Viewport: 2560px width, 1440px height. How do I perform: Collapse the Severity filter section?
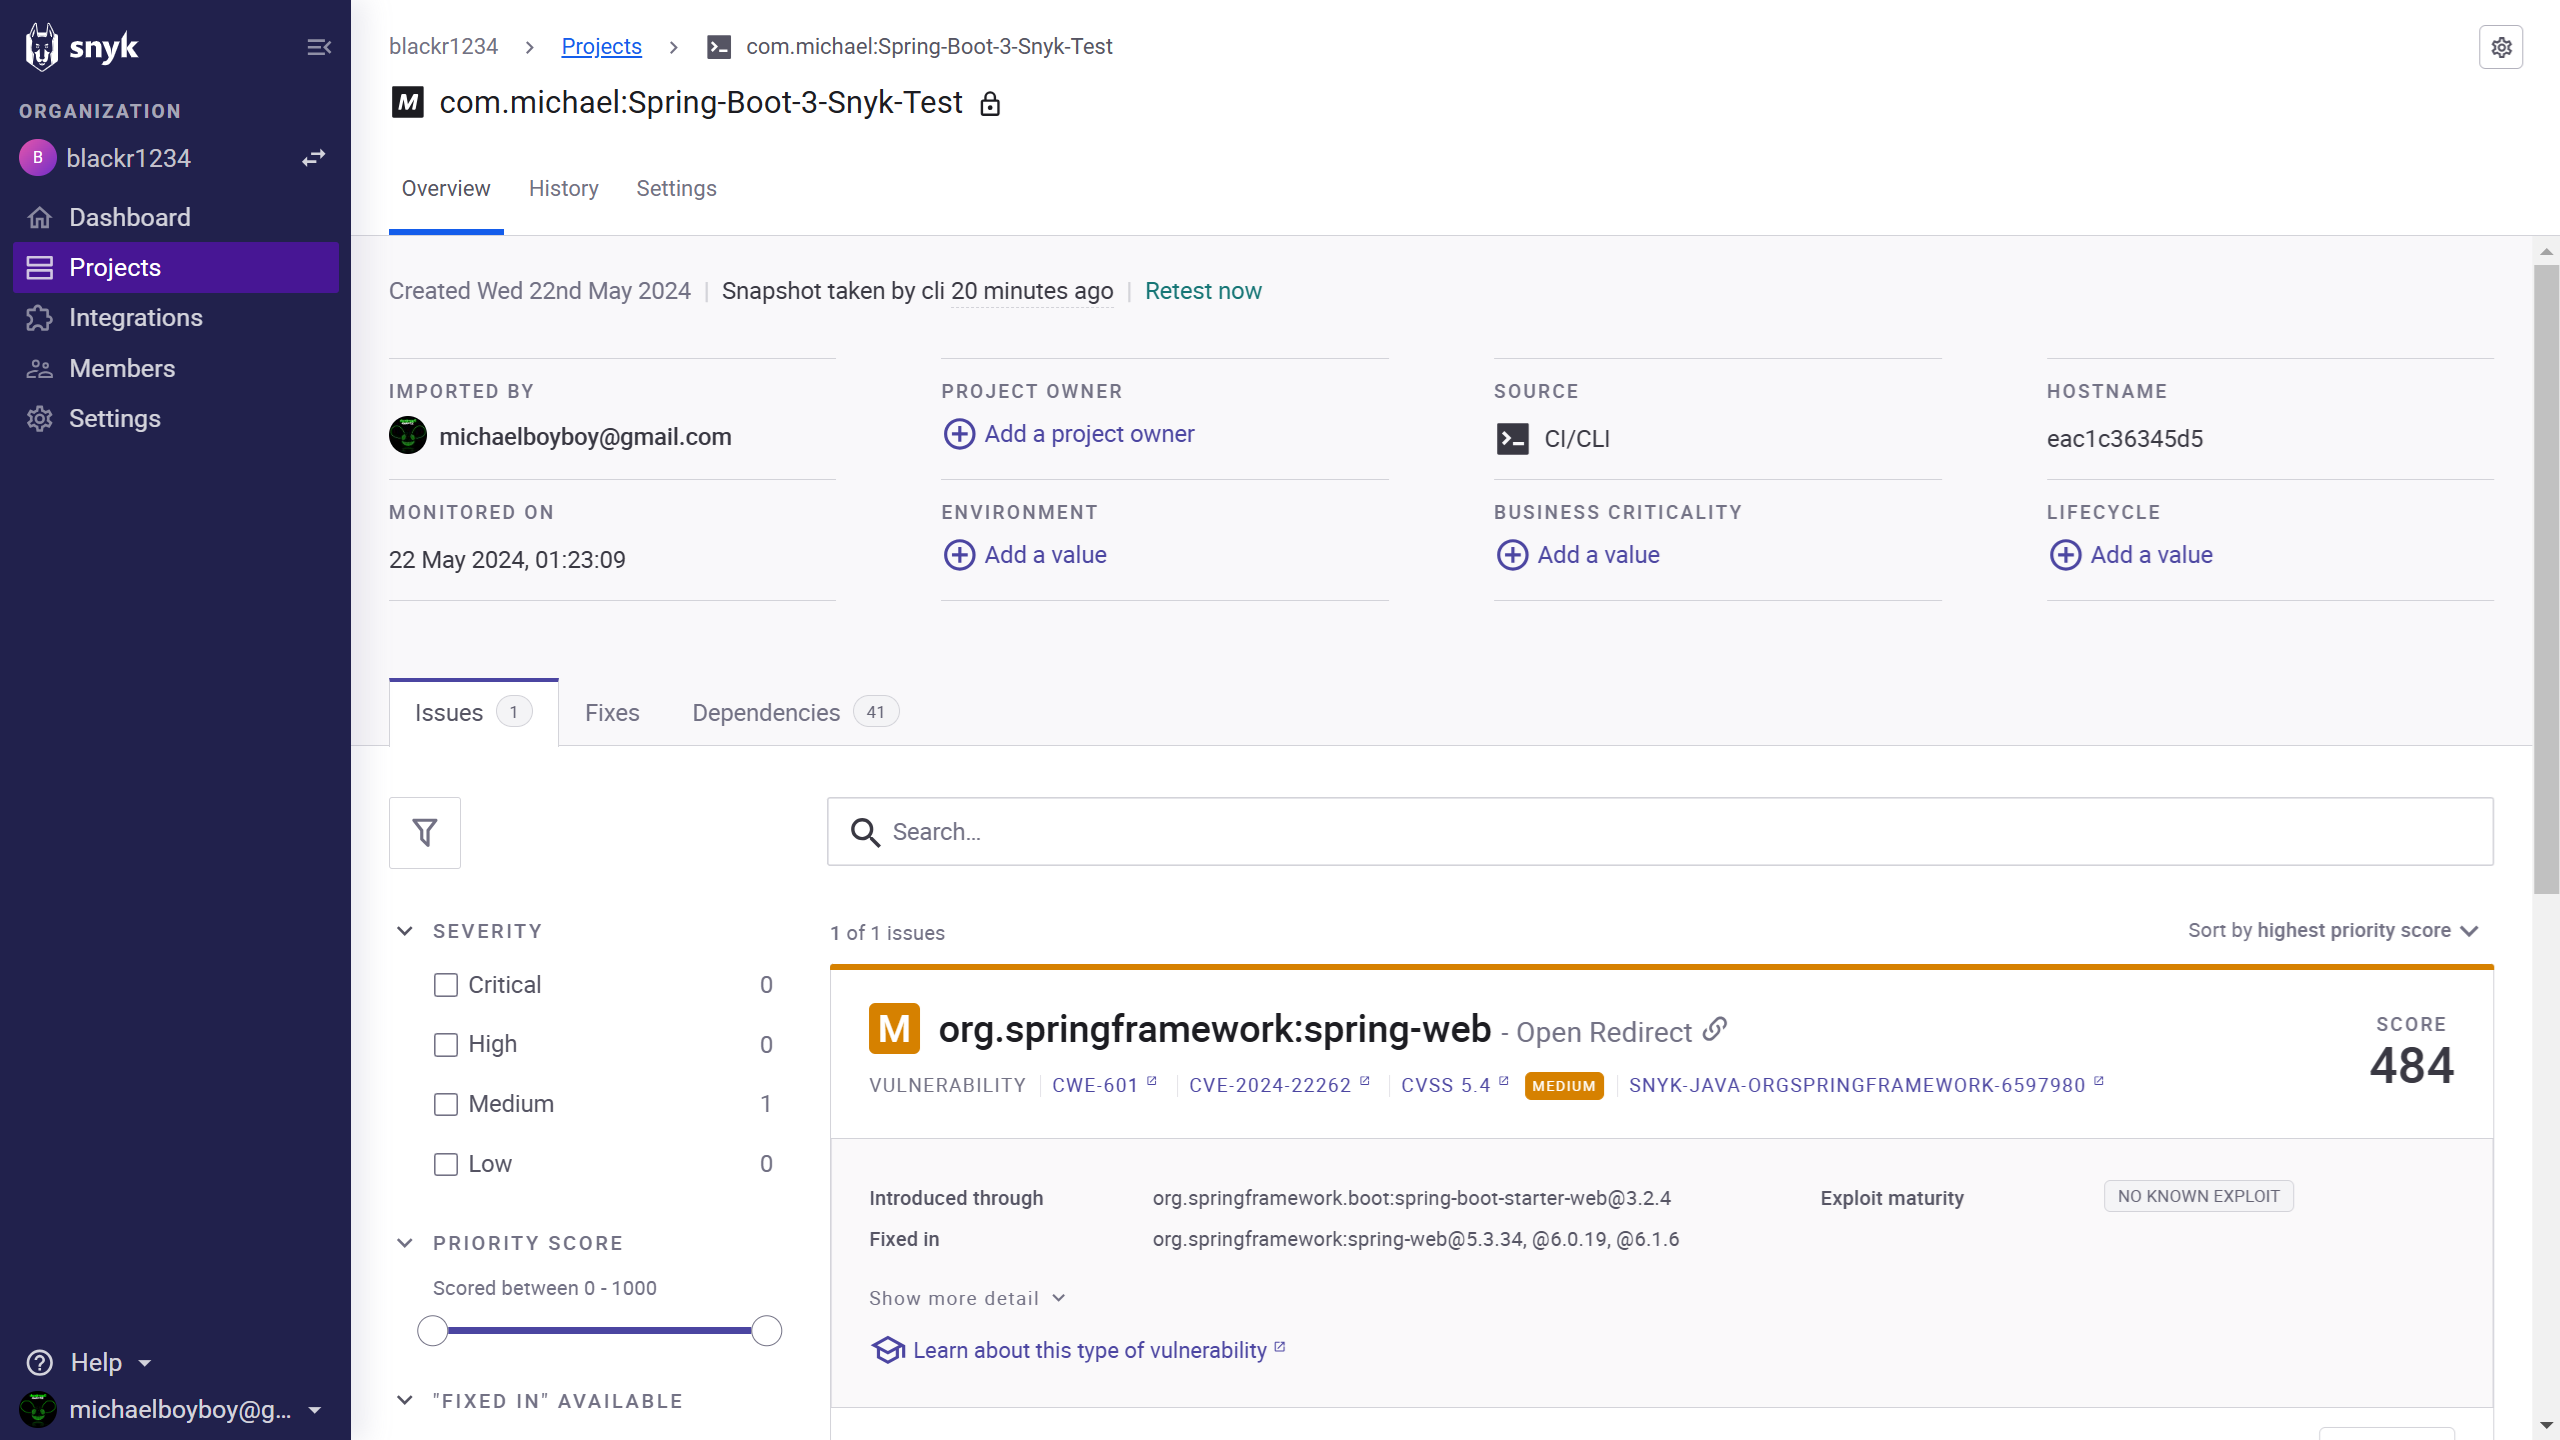click(x=405, y=931)
